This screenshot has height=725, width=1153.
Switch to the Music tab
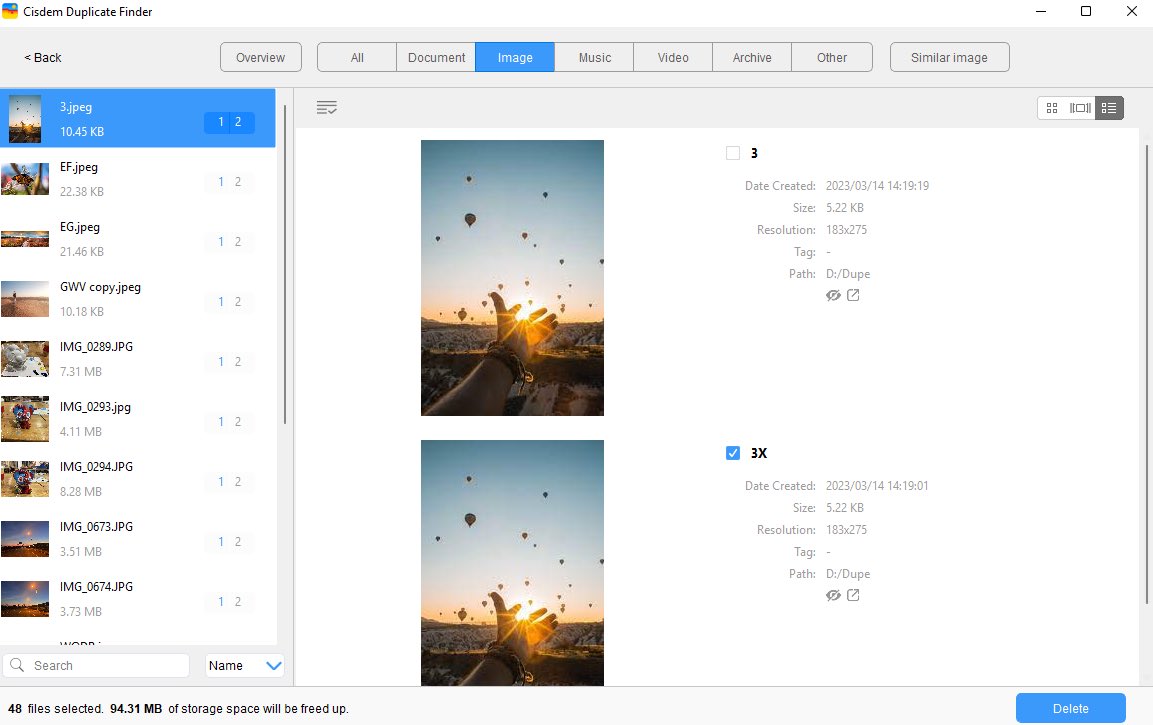click(594, 57)
